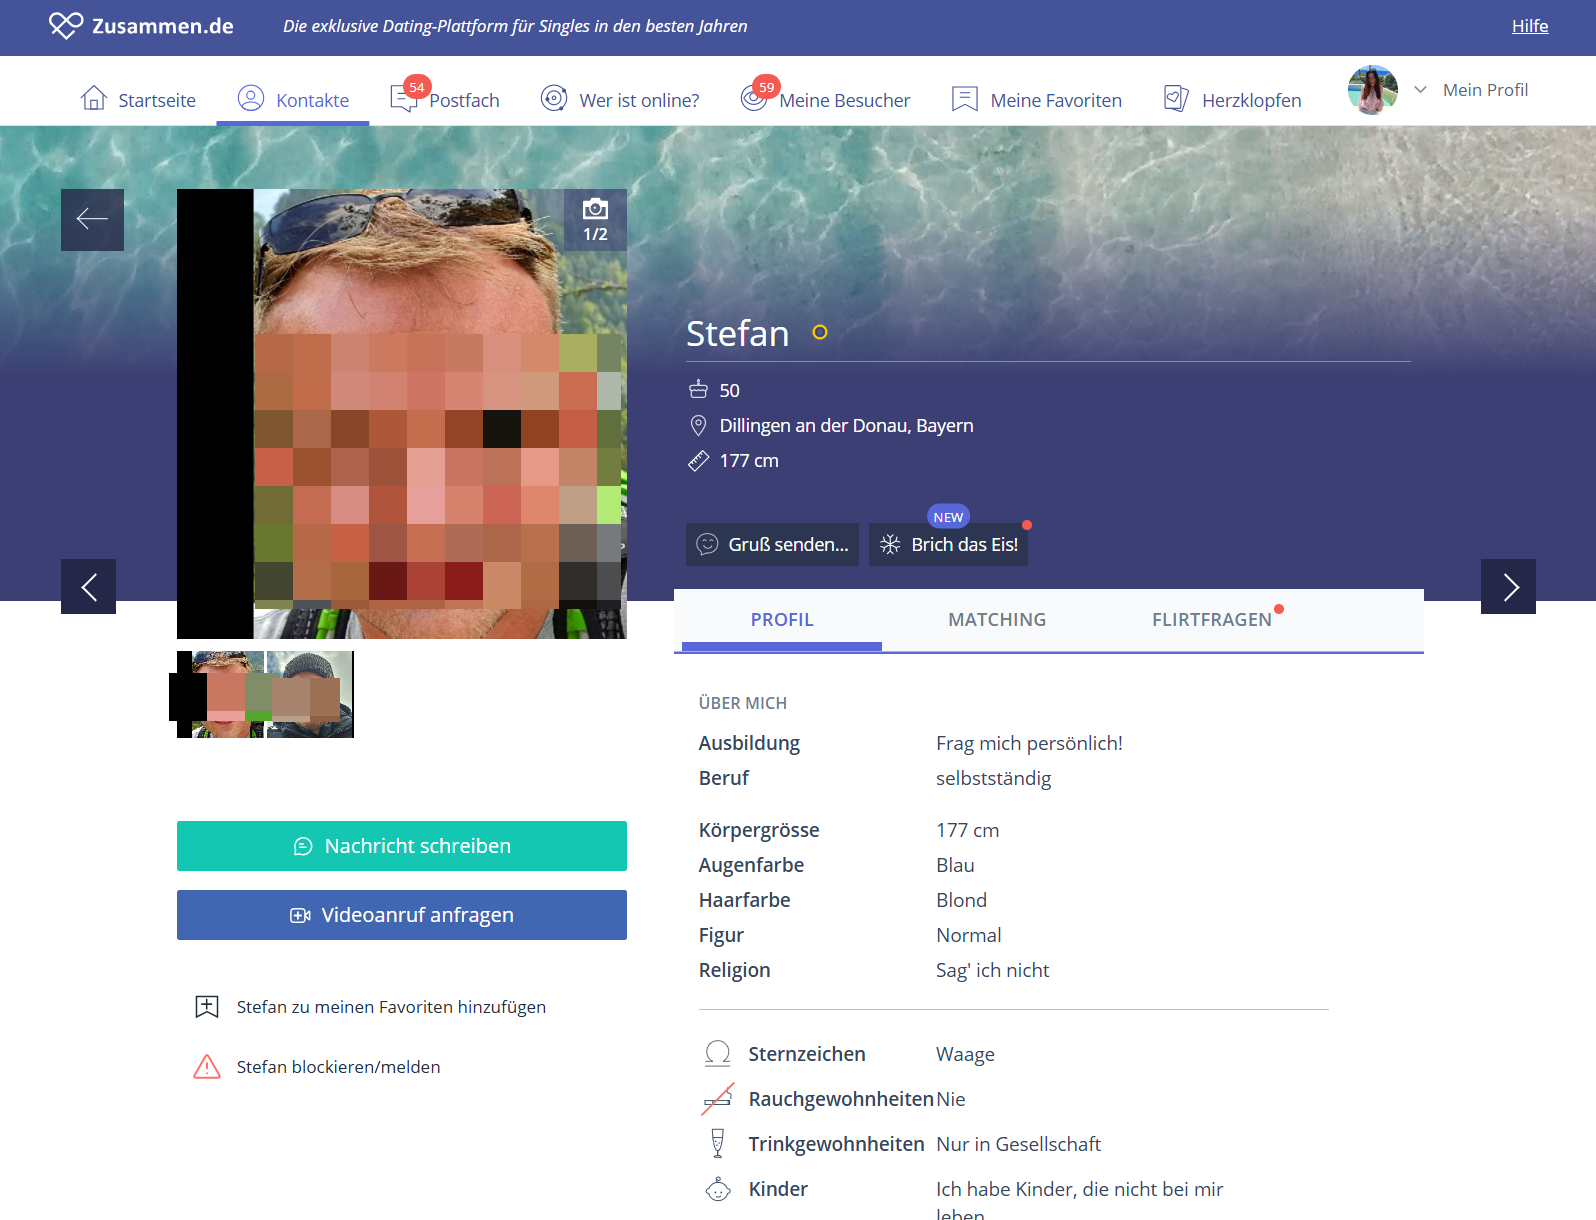Click the Nachricht schreiben button
This screenshot has height=1220, width=1596.
402,846
